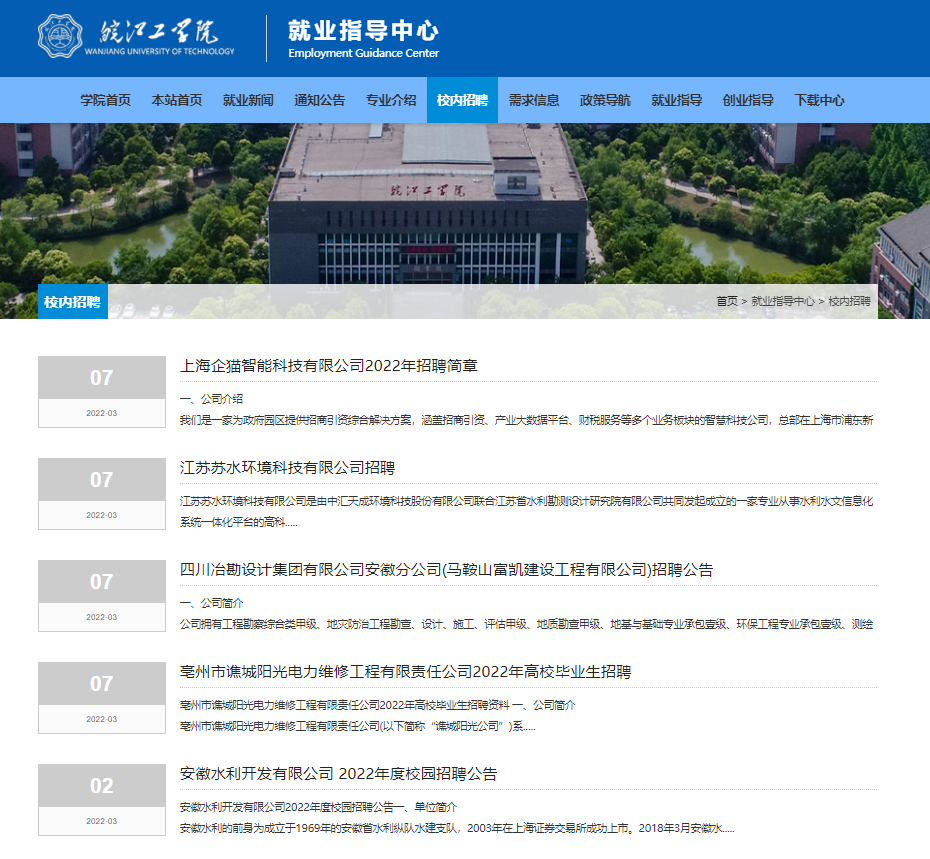Select 通知公告 in the navigation bar
The width and height of the screenshot is (930, 859).
[x=320, y=100]
